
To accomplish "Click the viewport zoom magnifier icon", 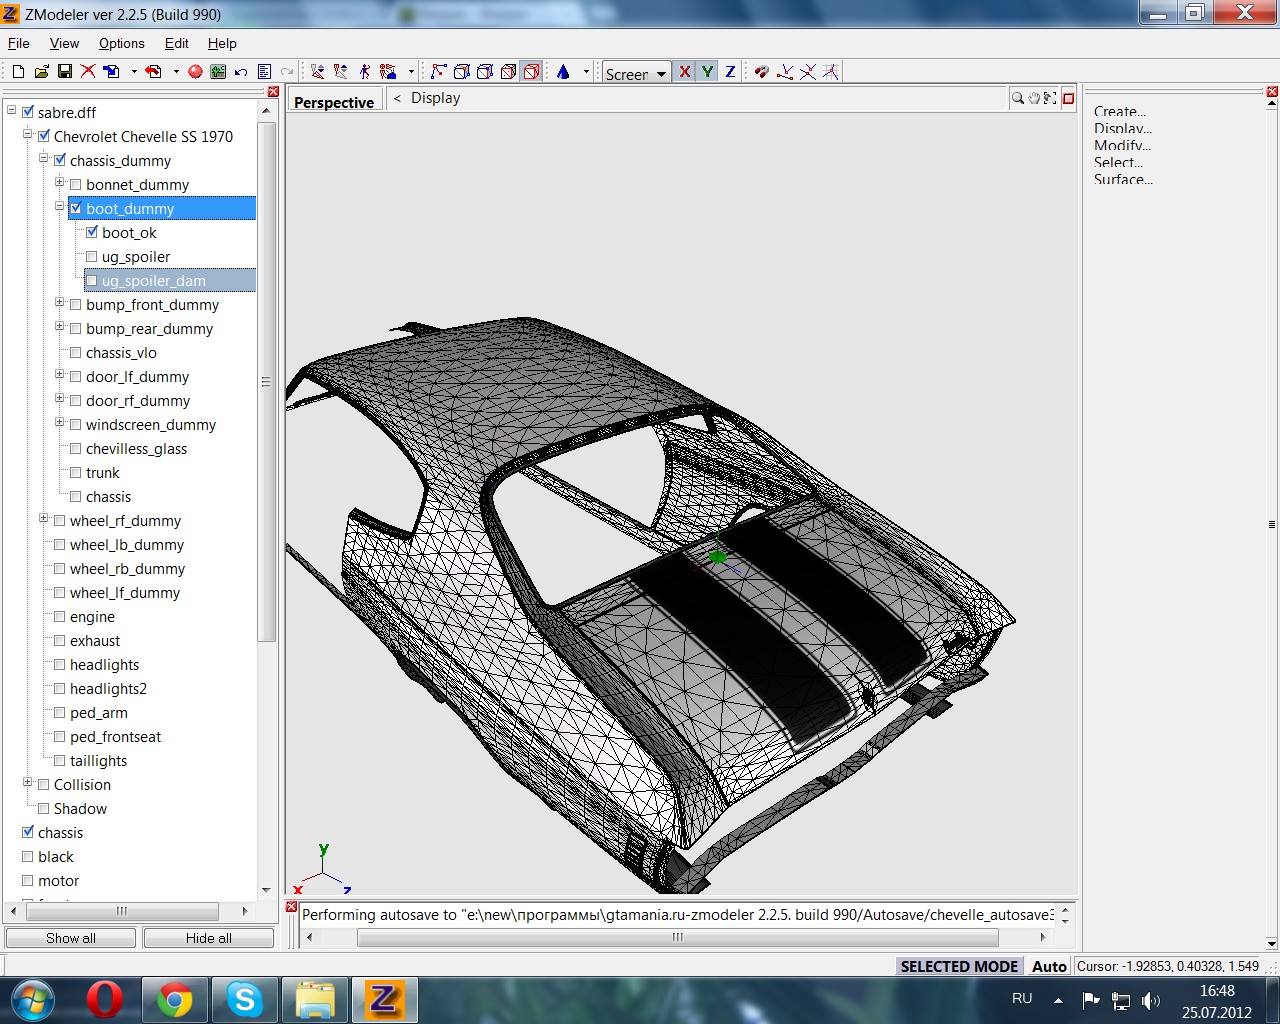I will tap(1017, 98).
